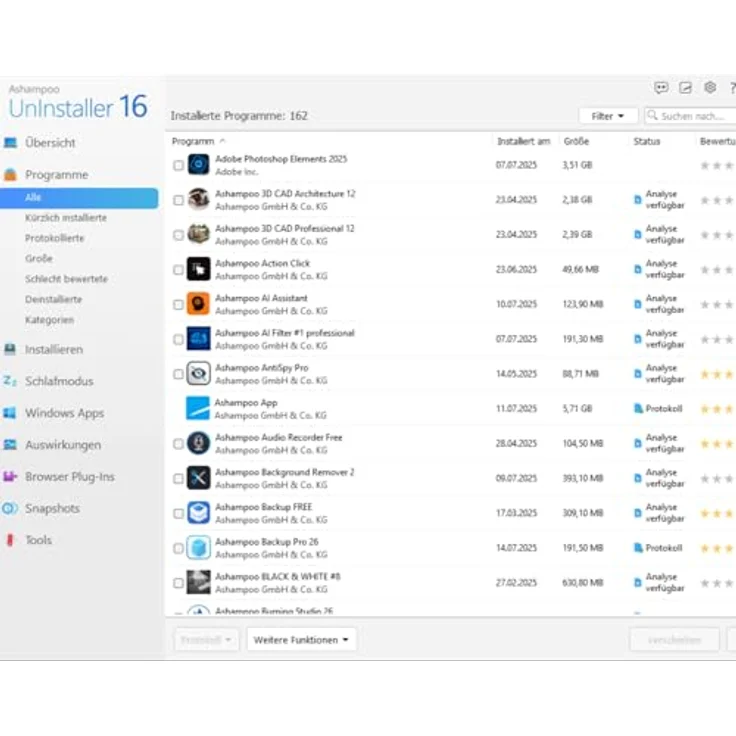Image resolution: width=736 pixels, height=736 pixels.
Task: Select the Alle programs filter
Action: (x=79, y=198)
